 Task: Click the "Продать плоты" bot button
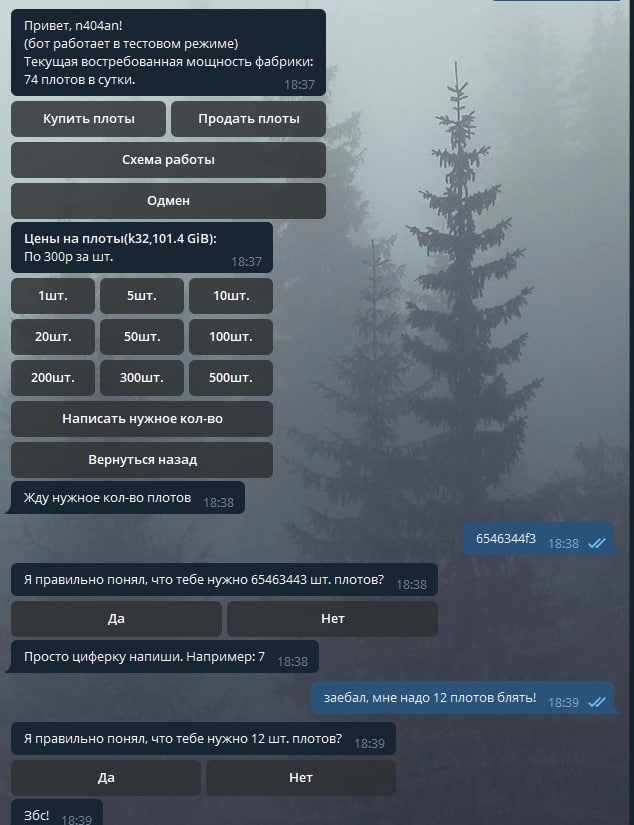point(248,119)
